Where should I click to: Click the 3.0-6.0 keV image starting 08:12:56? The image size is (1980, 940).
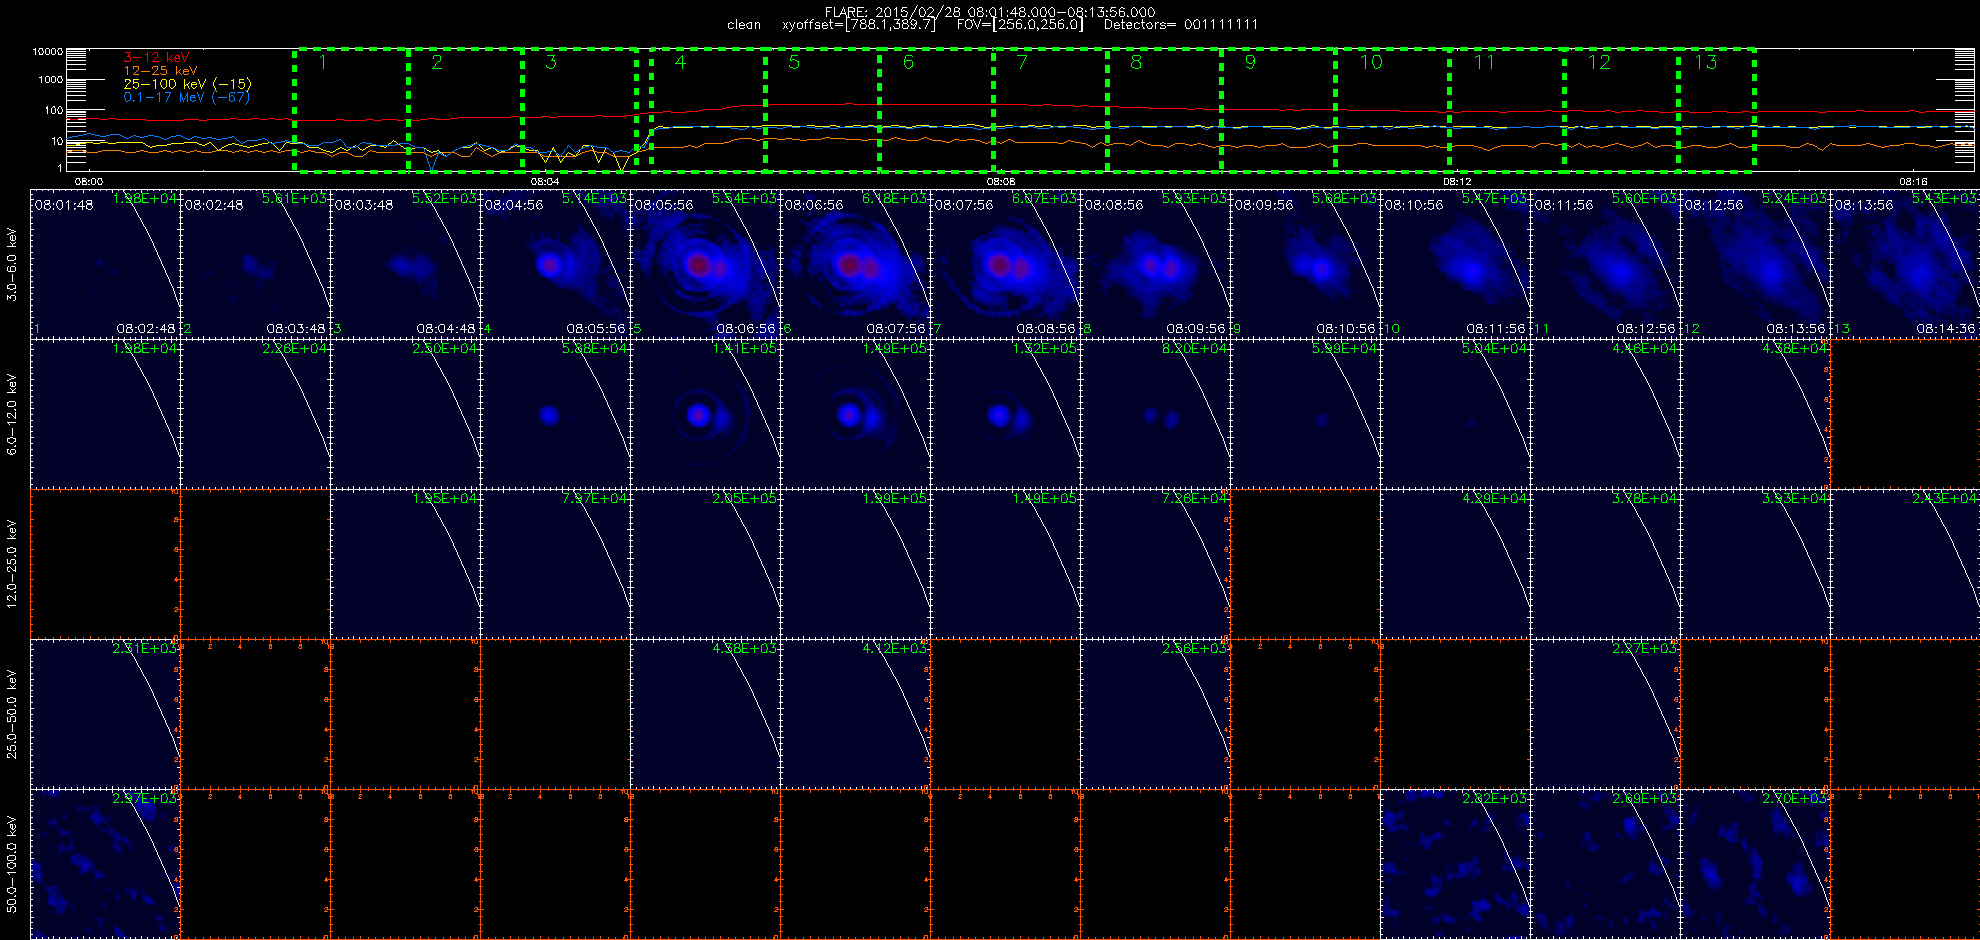coord(1756,264)
